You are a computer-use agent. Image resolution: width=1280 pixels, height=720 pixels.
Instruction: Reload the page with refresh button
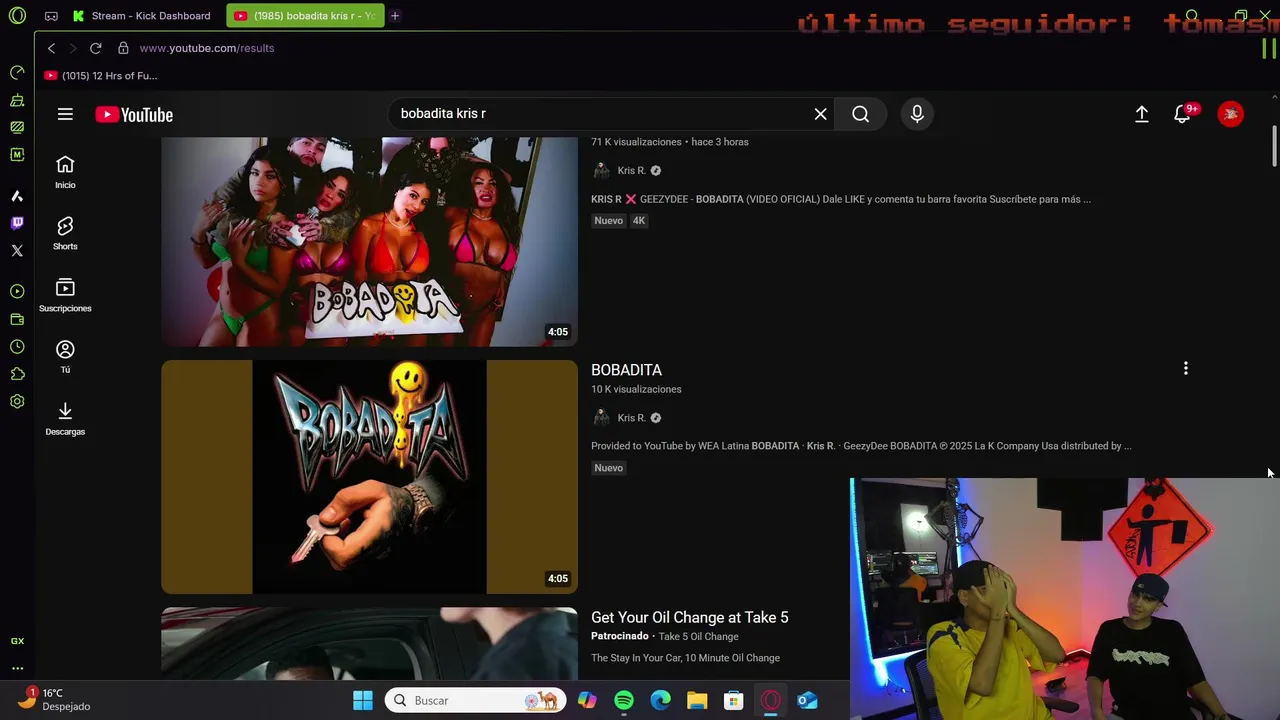pyautogui.click(x=95, y=48)
